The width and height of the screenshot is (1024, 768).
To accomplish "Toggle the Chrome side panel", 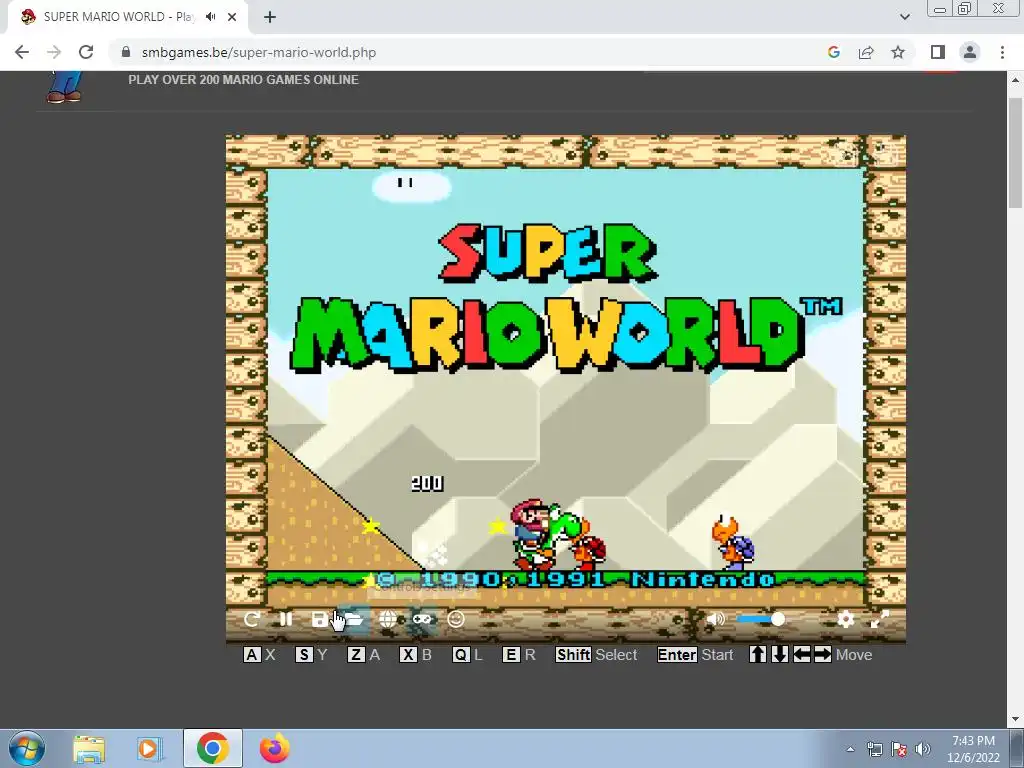I will (x=938, y=52).
